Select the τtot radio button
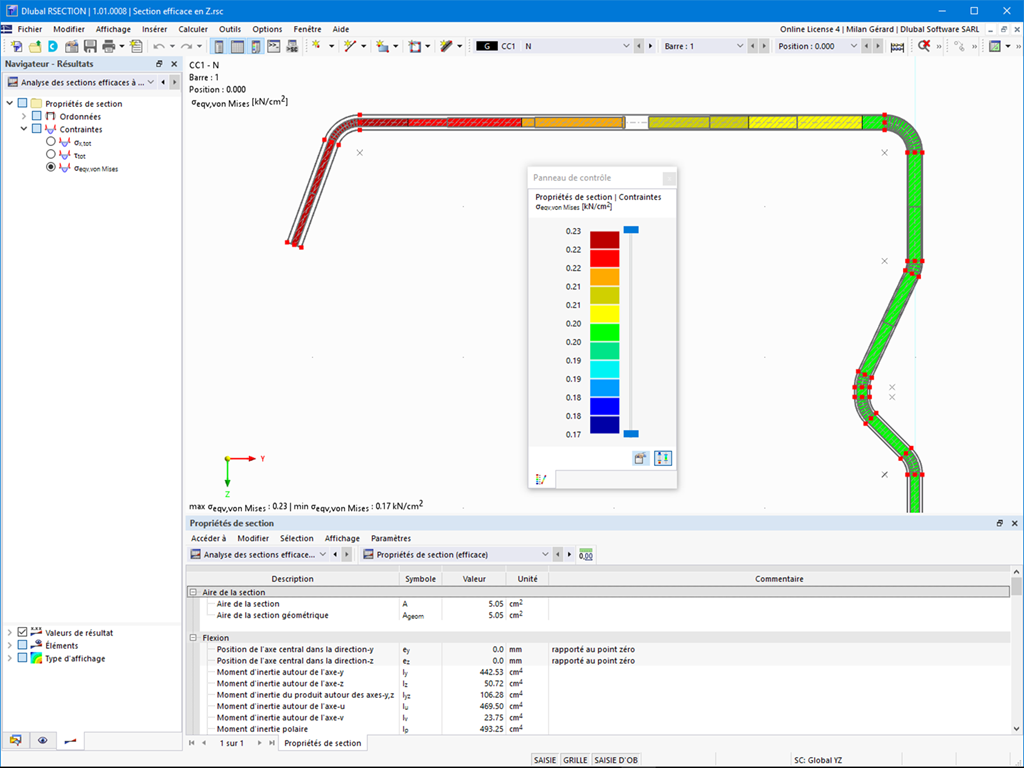1024x768 pixels. (50, 155)
